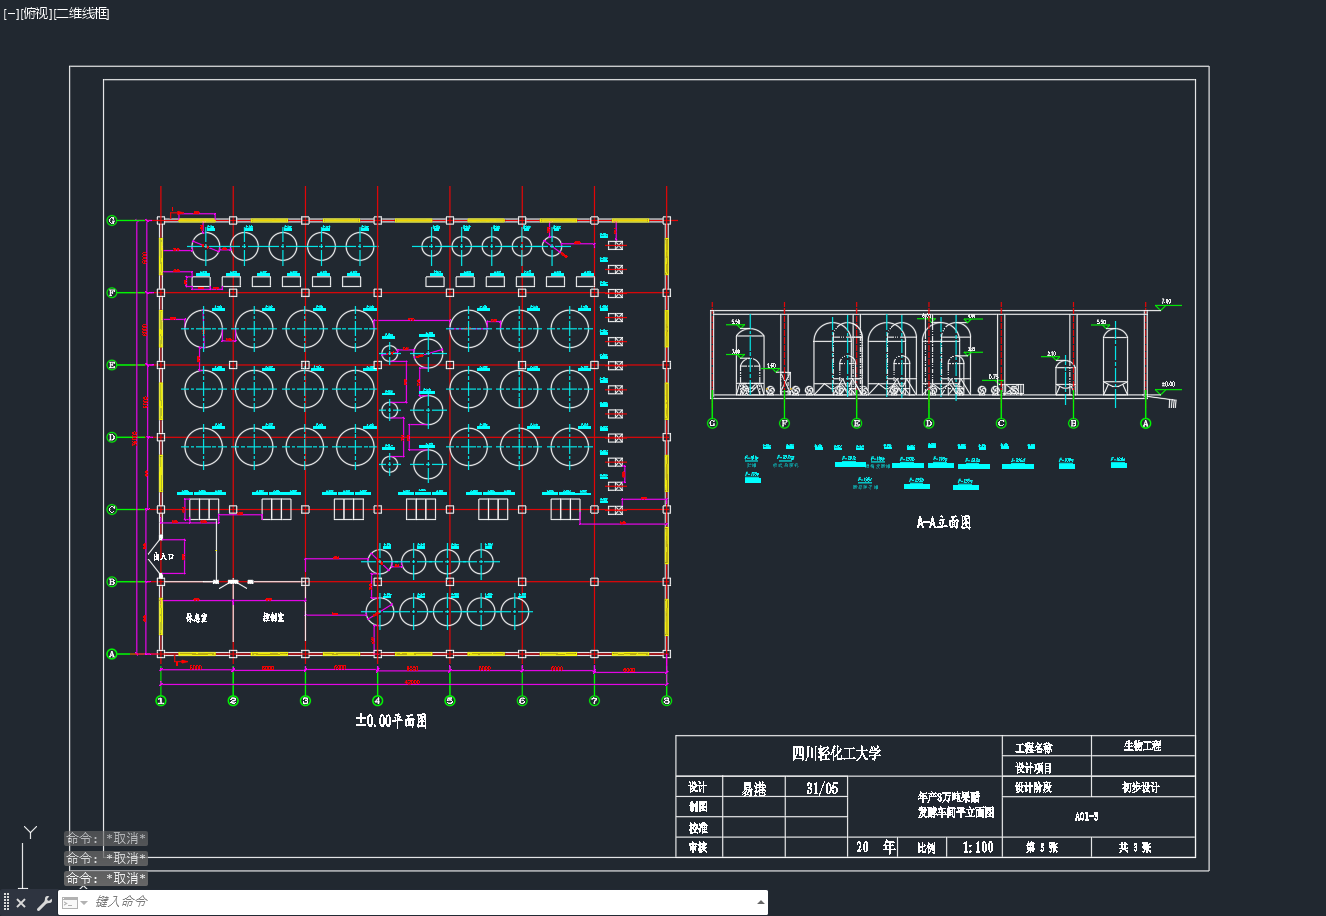This screenshot has height=916, width=1326.
Task: Select the 休息室 room label
Action: tap(196, 618)
